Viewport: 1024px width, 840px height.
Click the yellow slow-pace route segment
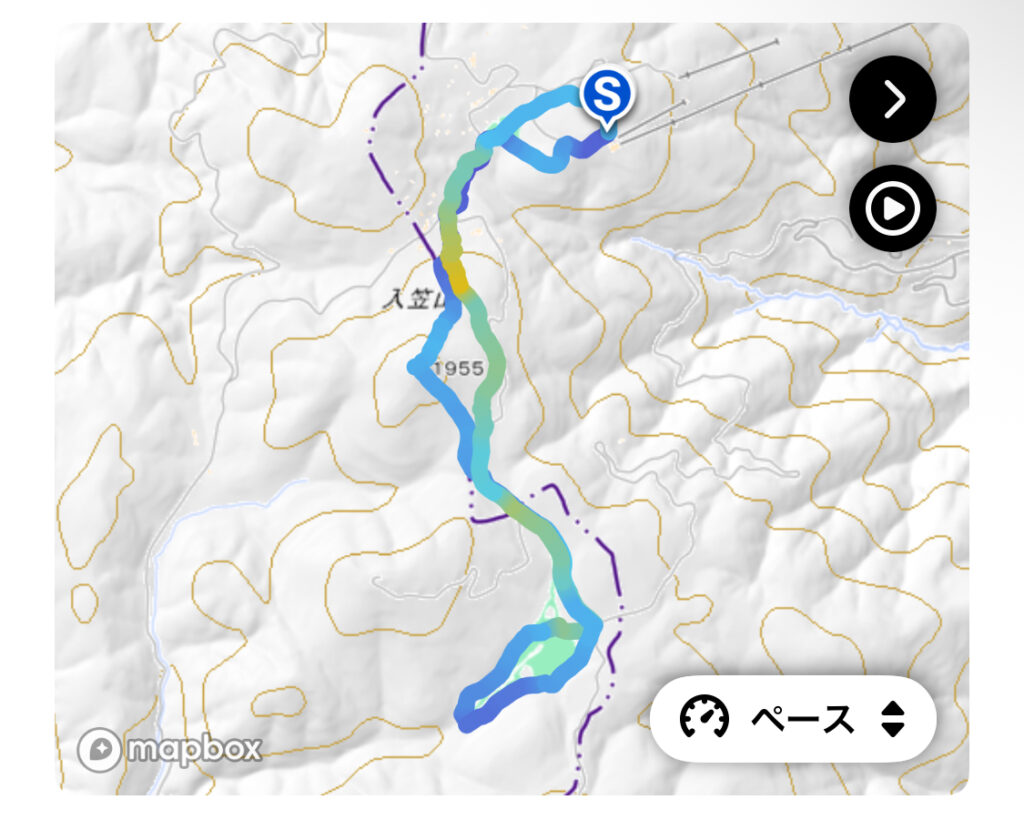coord(456,270)
